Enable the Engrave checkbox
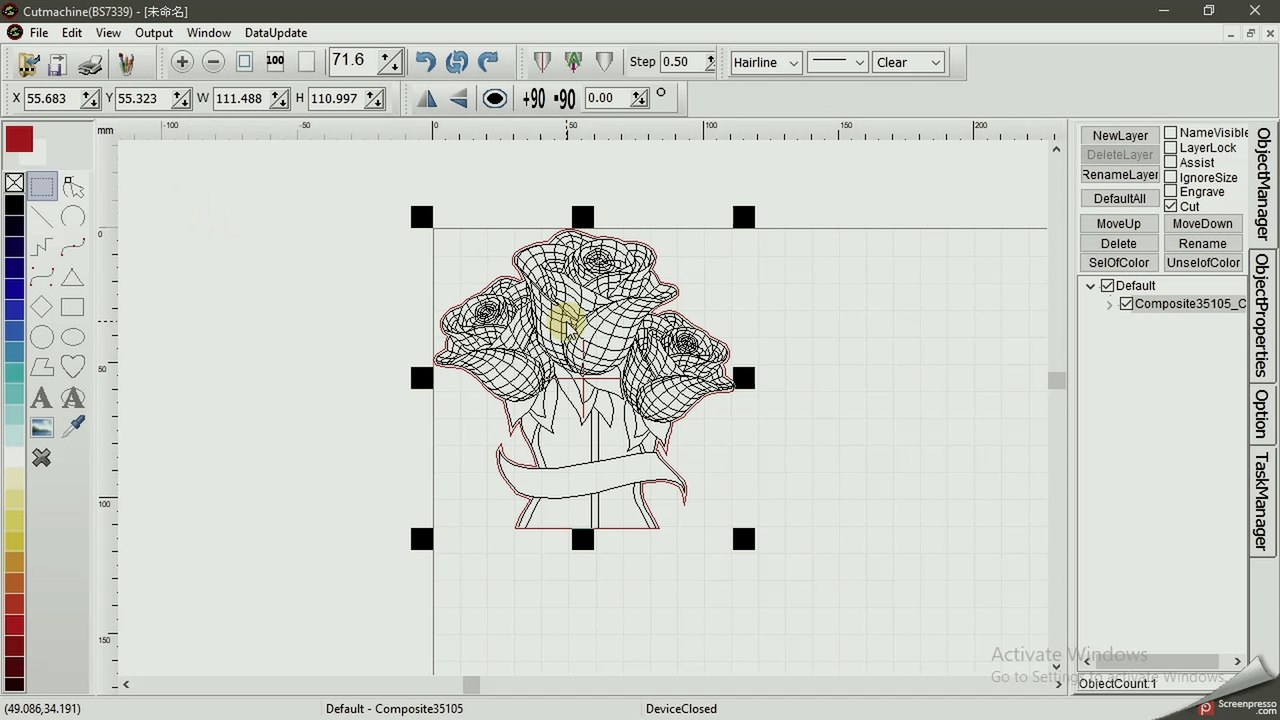 pos(1170,192)
